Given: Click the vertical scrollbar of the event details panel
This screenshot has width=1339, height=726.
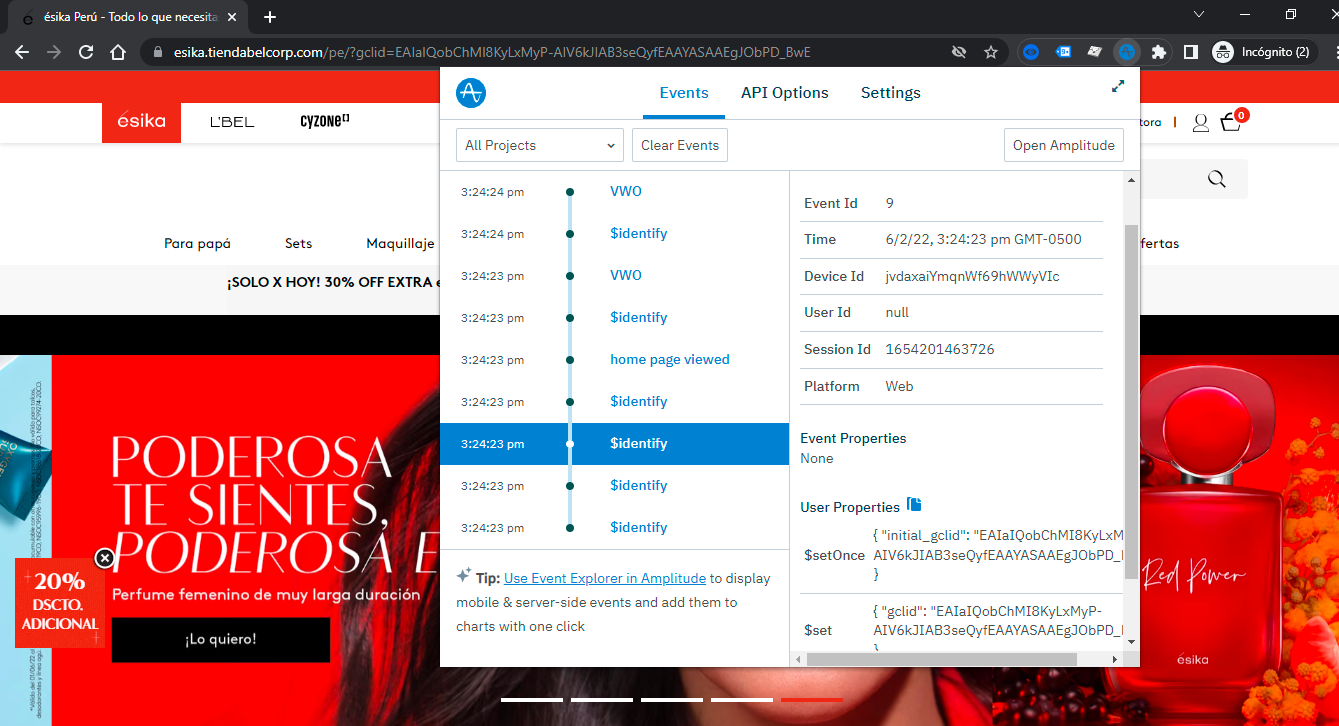Looking at the screenshot, I should pyautogui.click(x=1131, y=400).
